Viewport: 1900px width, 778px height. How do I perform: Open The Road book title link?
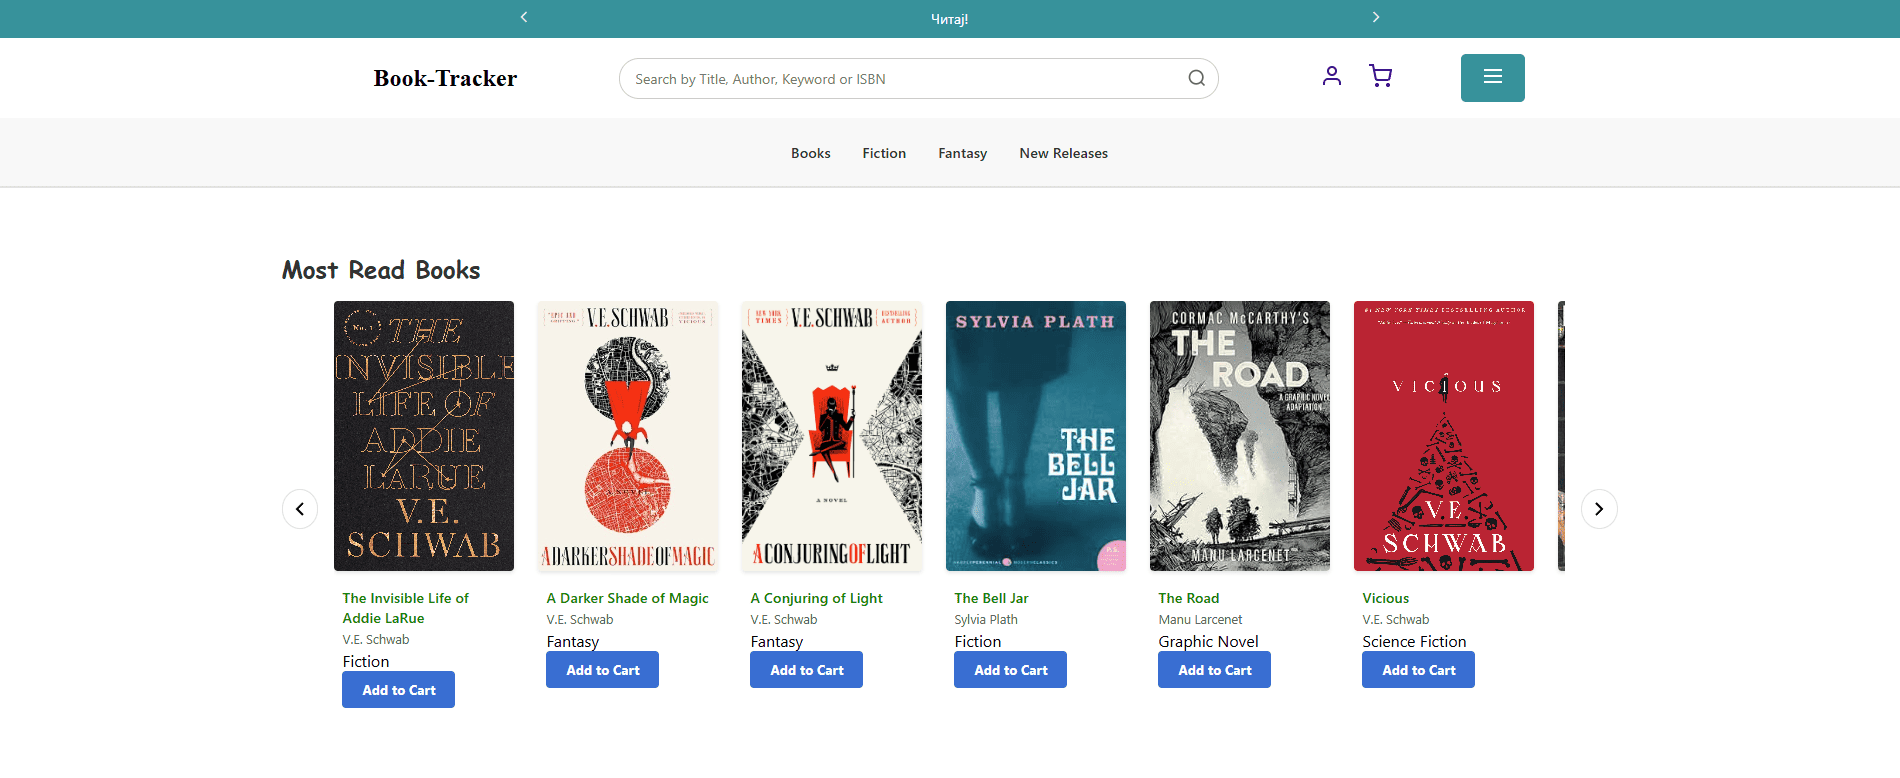pyautogui.click(x=1188, y=598)
